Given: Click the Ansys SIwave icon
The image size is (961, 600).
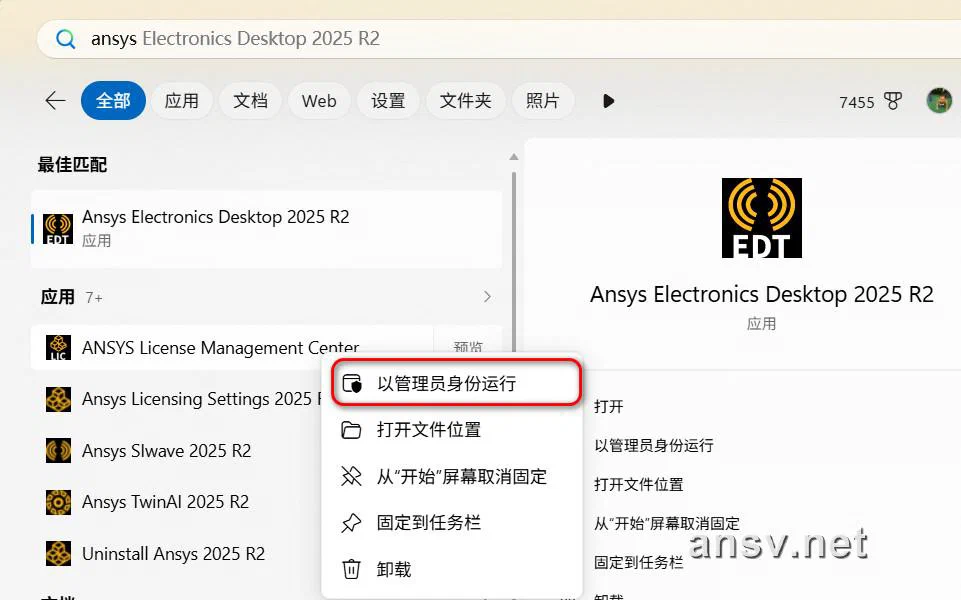Looking at the screenshot, I should (58, 451).
